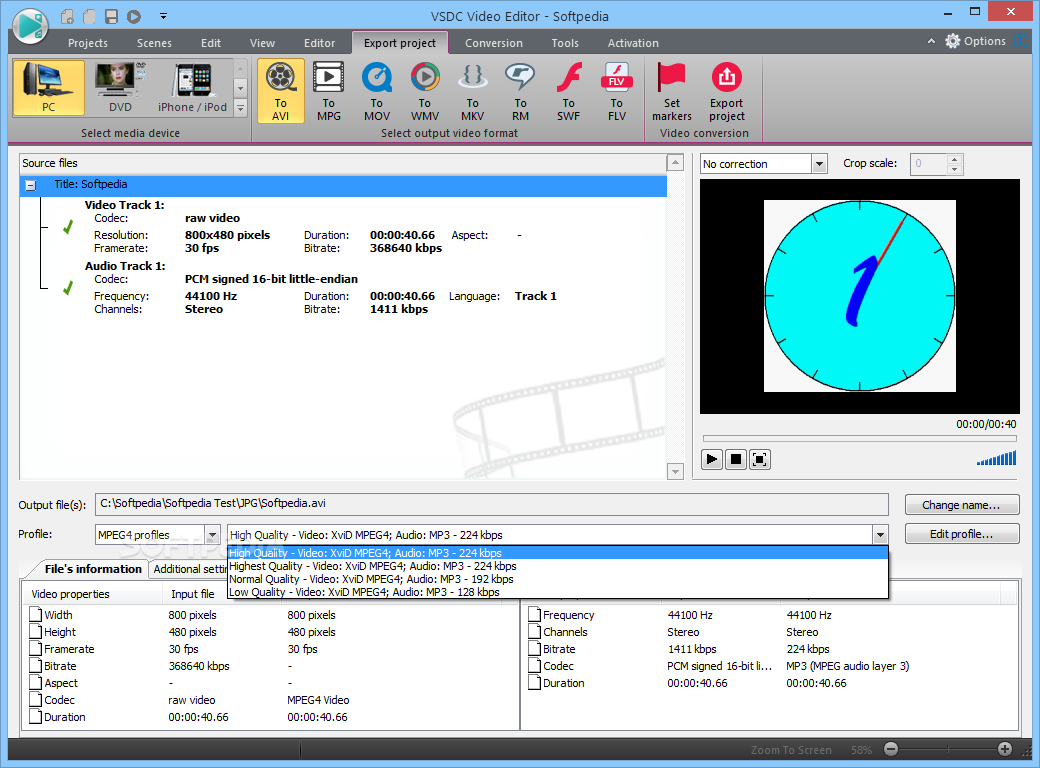Open the MPEG4 profiles dropdown
This screenshot has width=1040, height=768.
212,535
